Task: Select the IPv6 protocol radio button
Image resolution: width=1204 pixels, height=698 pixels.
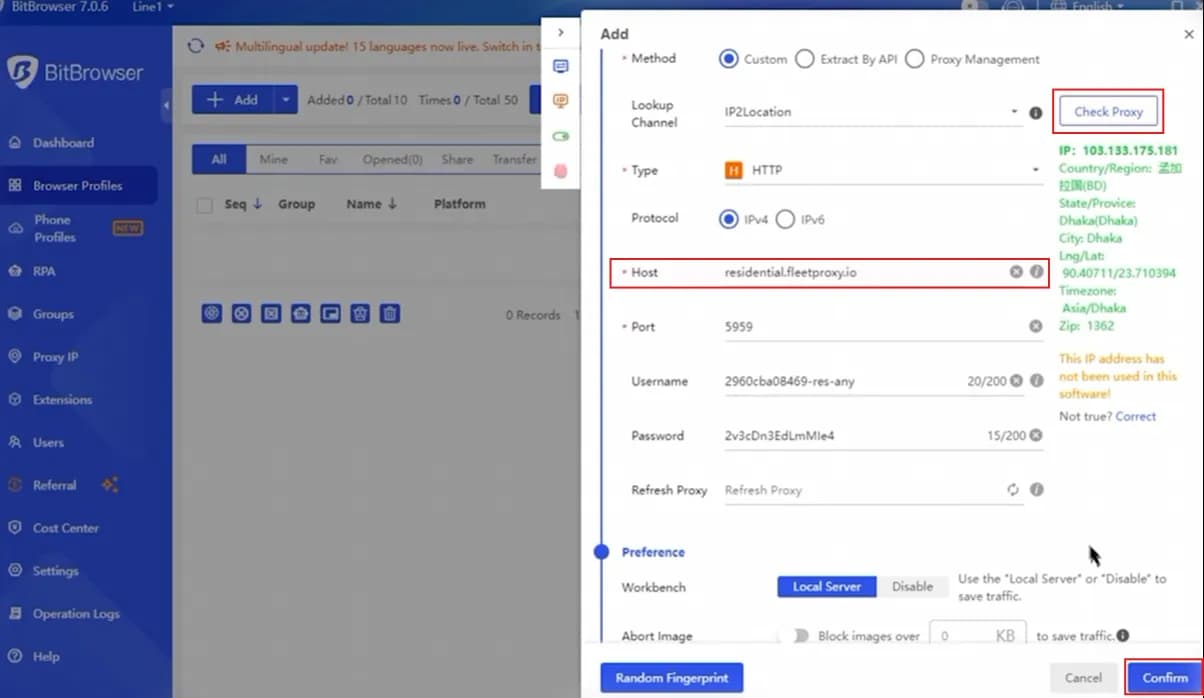Action: (785, 218)
